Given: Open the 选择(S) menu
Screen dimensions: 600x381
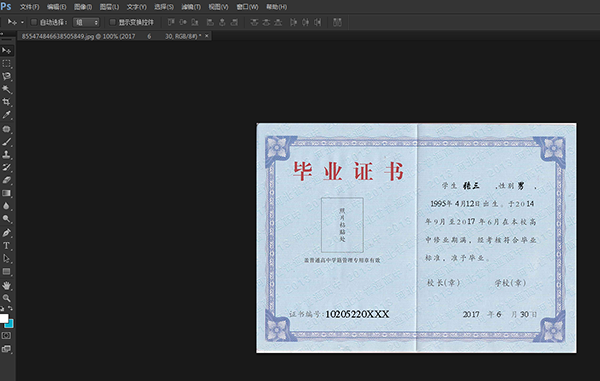Looking at the screenshot, I should click(164, 7).
